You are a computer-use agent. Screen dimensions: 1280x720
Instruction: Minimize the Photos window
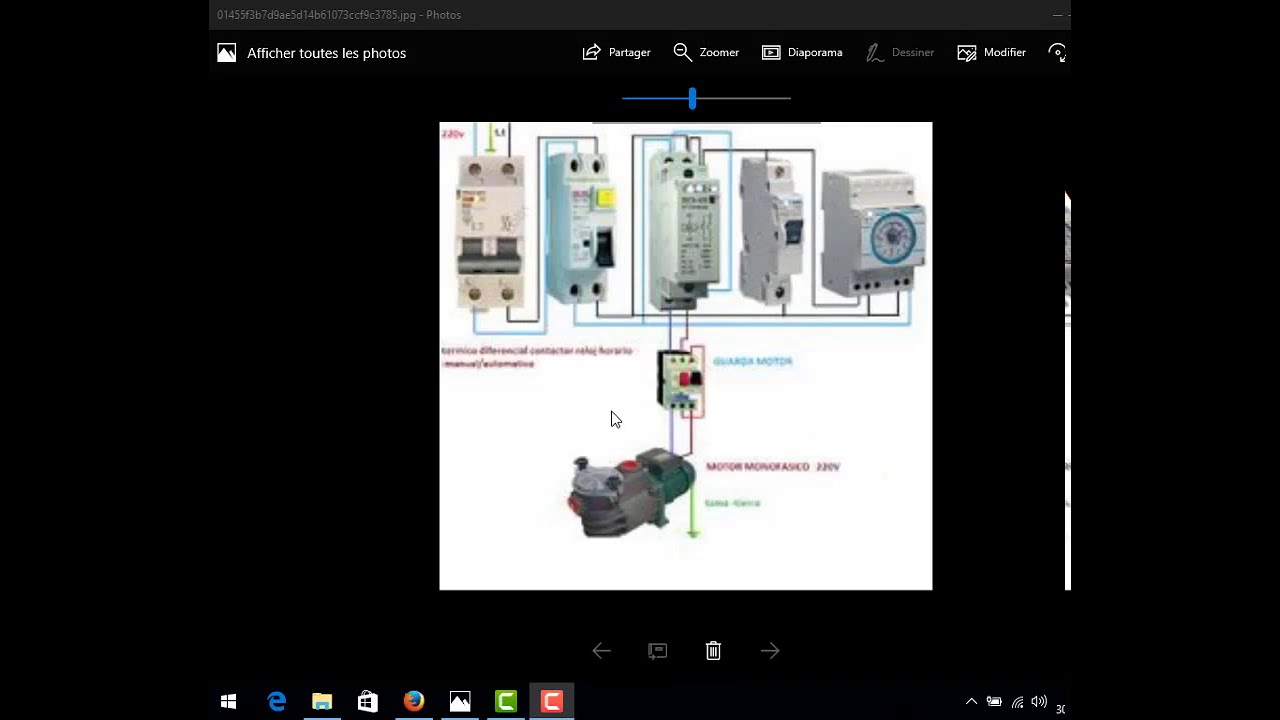point(1057,15)
